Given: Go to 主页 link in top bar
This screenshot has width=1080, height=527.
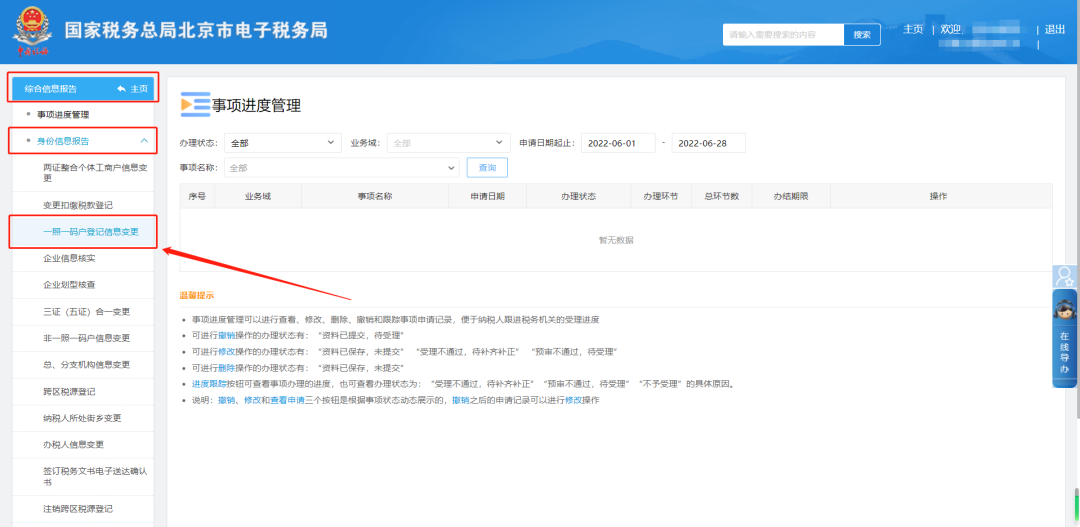Looking at the screenshot, I should click(913, 29).
